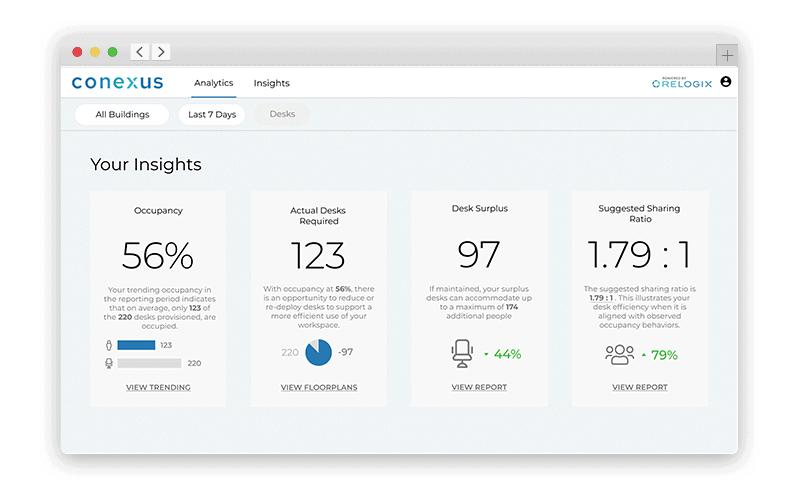Click the Actual Desks Required title
Image resolution: width=800 pixels, height=500 pixels.
(x=318, y=215)
